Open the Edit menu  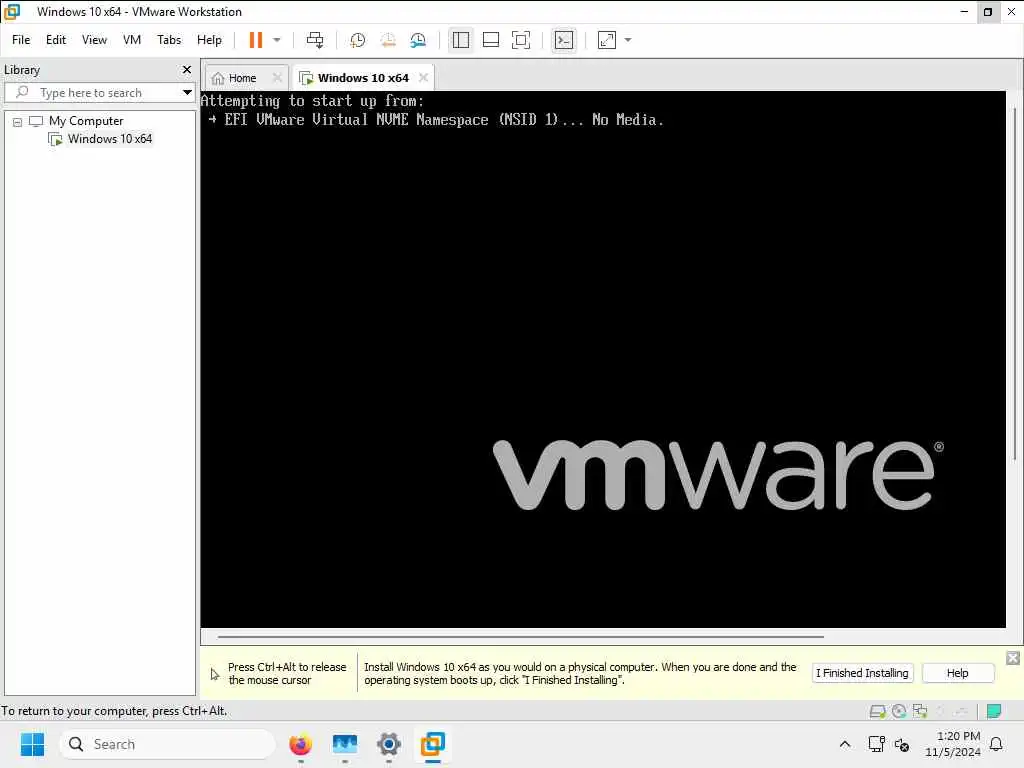pos(56,40)
